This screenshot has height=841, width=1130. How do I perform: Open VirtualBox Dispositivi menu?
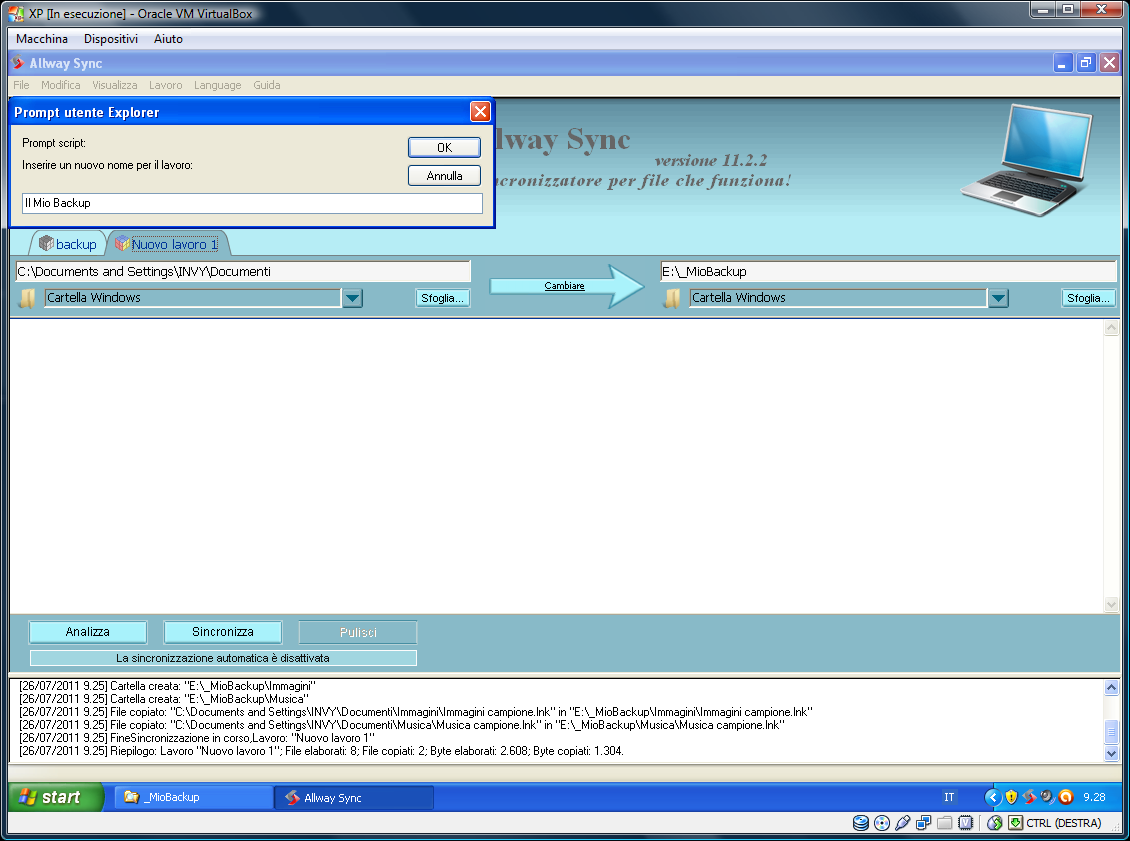pos(110,39)
